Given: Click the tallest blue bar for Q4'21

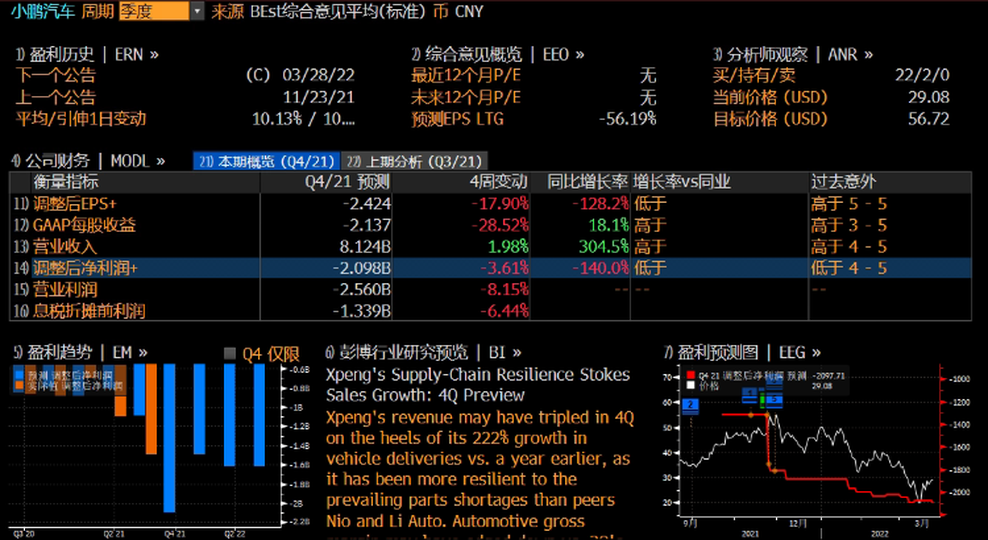Looking at the screenshot, I should point(169,438).
